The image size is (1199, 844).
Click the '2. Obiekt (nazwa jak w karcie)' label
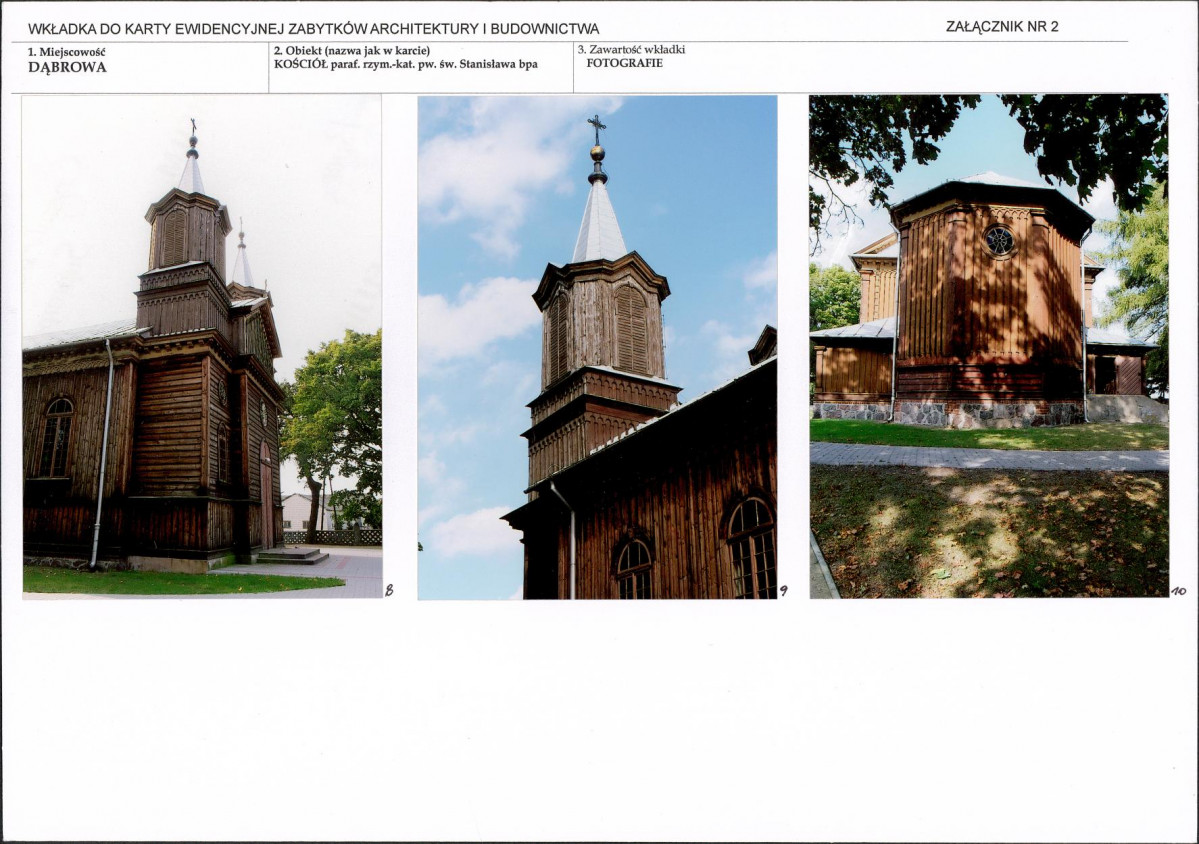pyautogui.click(x=352, y=51)
